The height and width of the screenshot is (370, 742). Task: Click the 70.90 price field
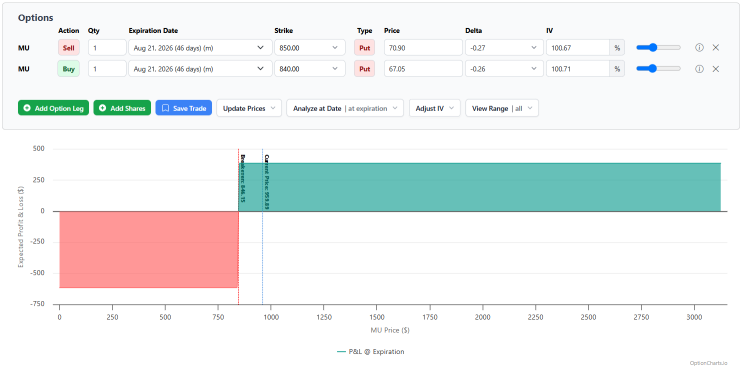[x=423, y=47]
